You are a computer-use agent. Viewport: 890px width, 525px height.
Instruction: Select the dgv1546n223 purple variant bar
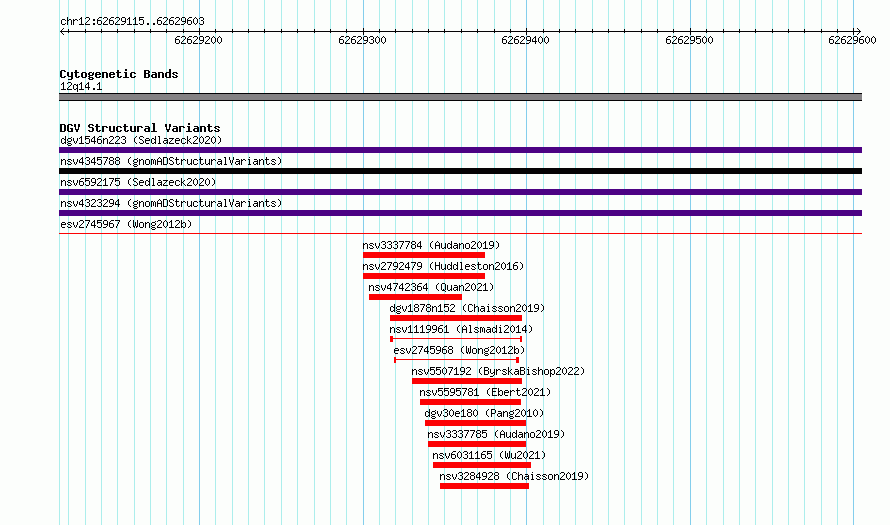(460, 150)
